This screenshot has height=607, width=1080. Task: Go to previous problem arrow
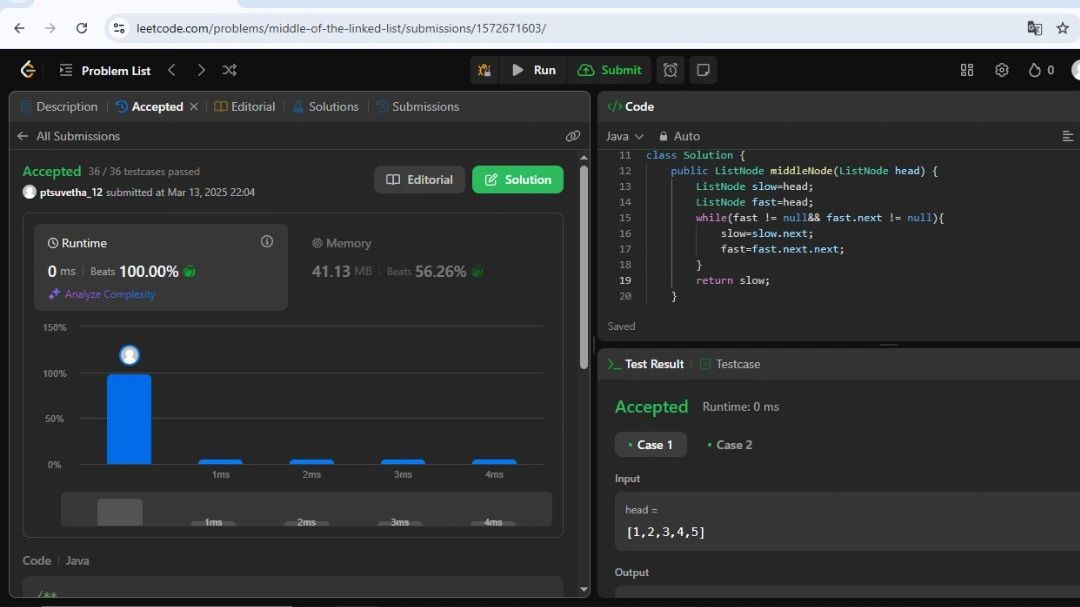(172, 70)
